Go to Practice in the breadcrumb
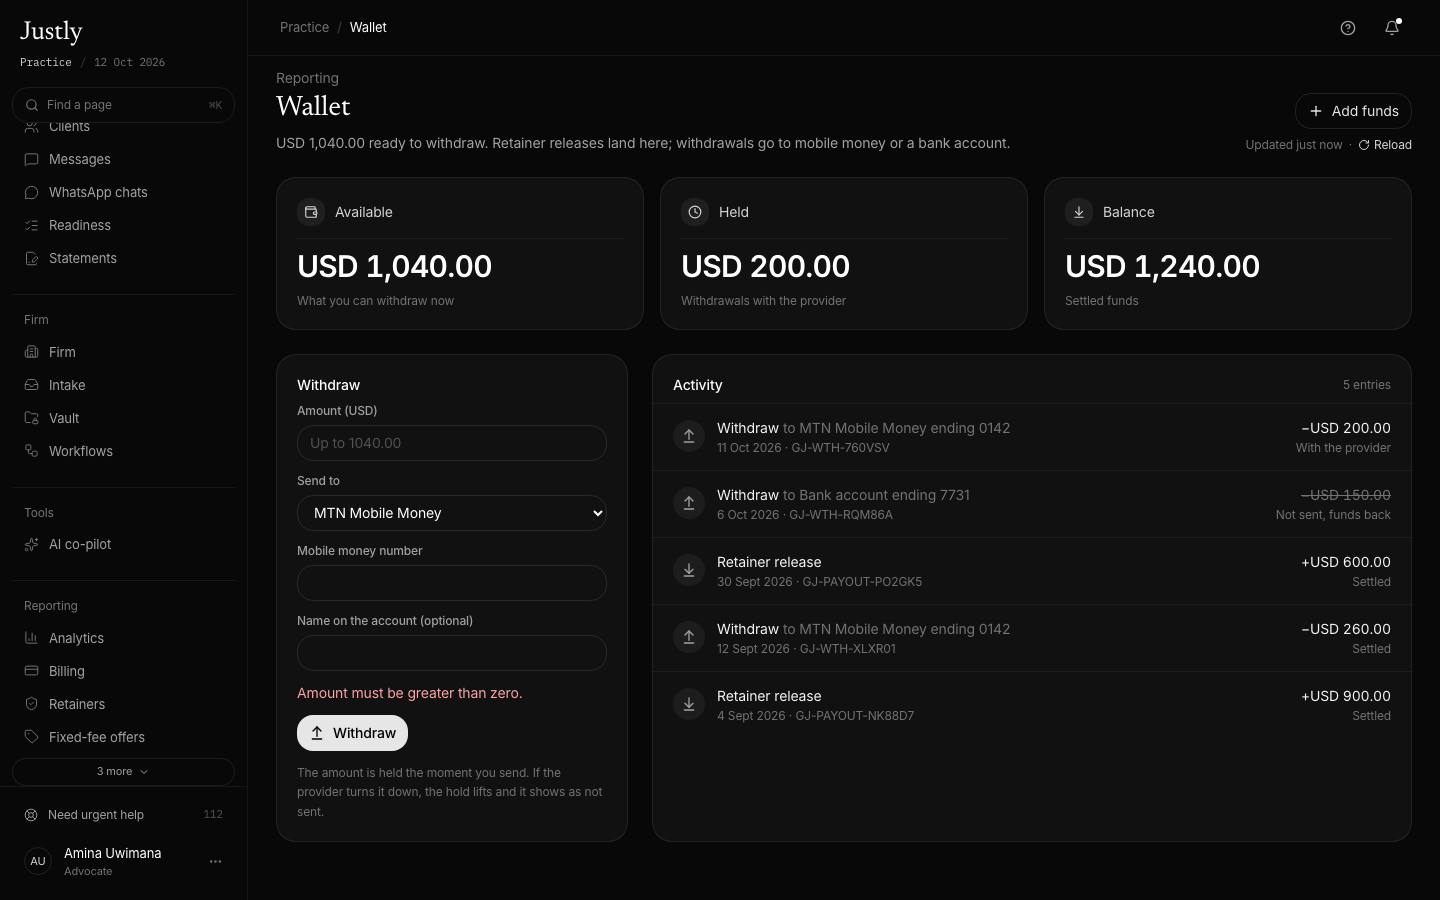Image resolution: width=1440 pixels, height=900 pixels. 304,28
